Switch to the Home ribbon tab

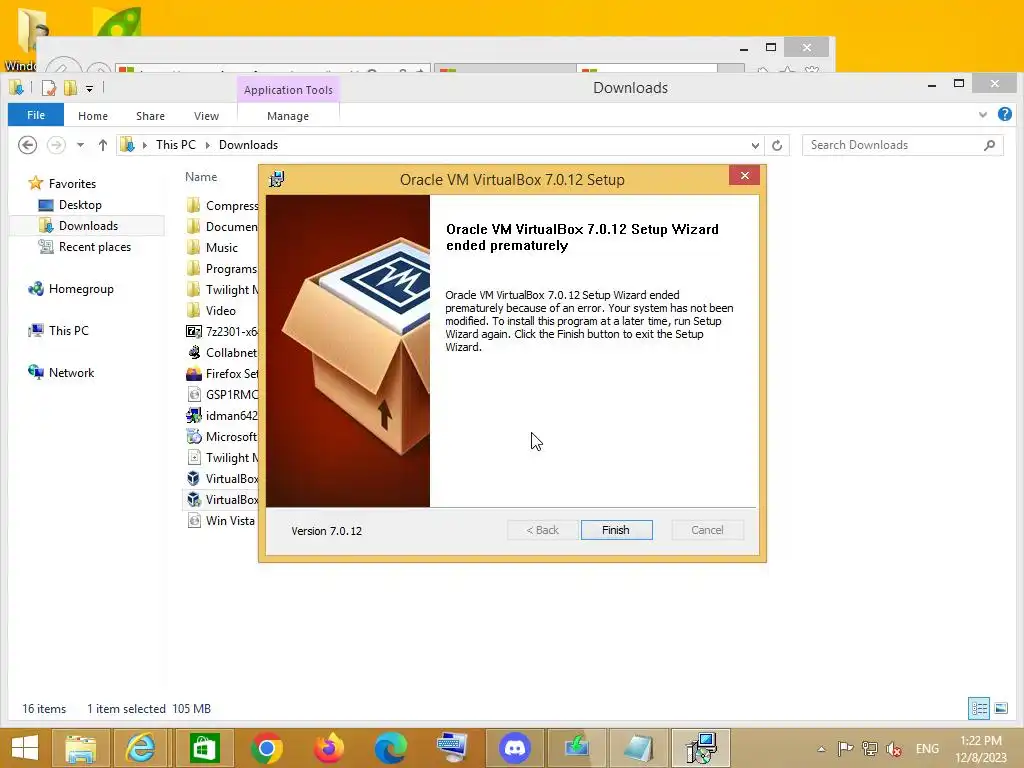(x=93, y=116)
